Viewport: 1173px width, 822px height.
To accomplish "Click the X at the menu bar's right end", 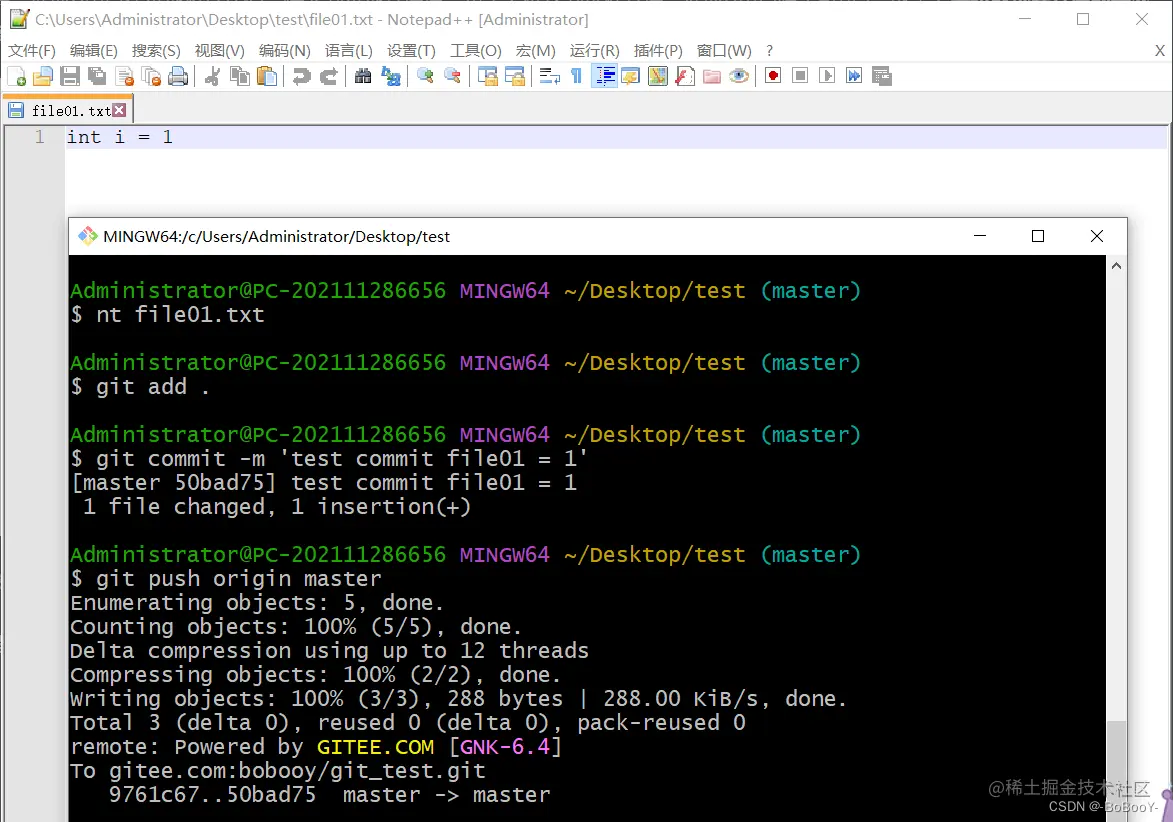I will tap(1160, 51).
